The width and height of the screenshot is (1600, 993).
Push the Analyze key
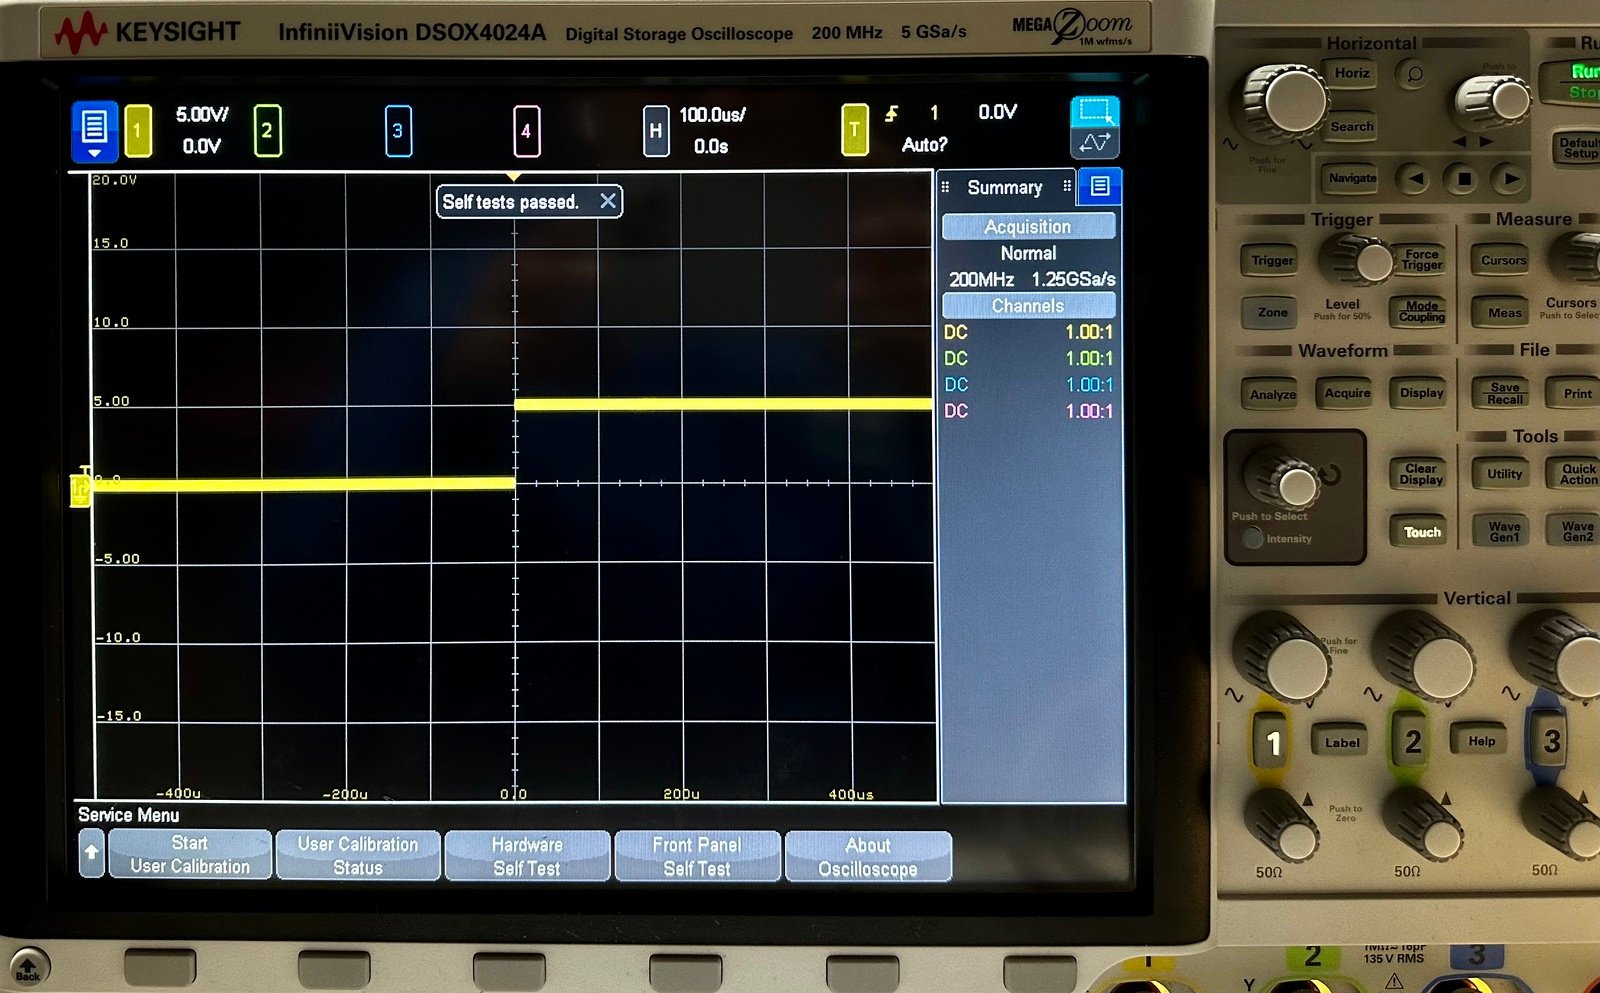pyautogui.click(x=1272, y=394)
